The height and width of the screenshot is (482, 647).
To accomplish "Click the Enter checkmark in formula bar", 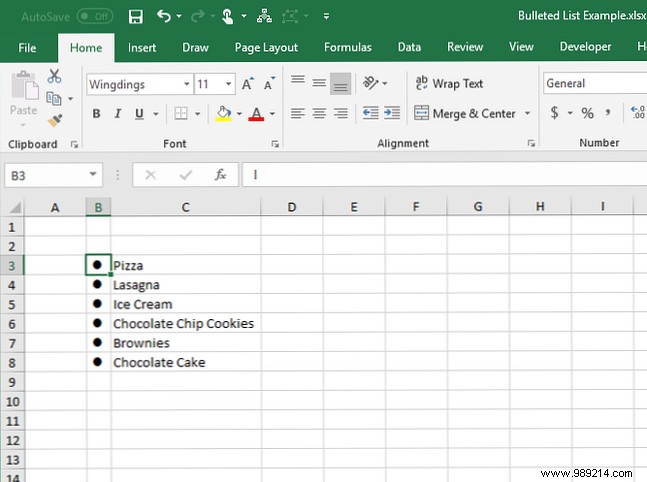I will pos(186,175).
